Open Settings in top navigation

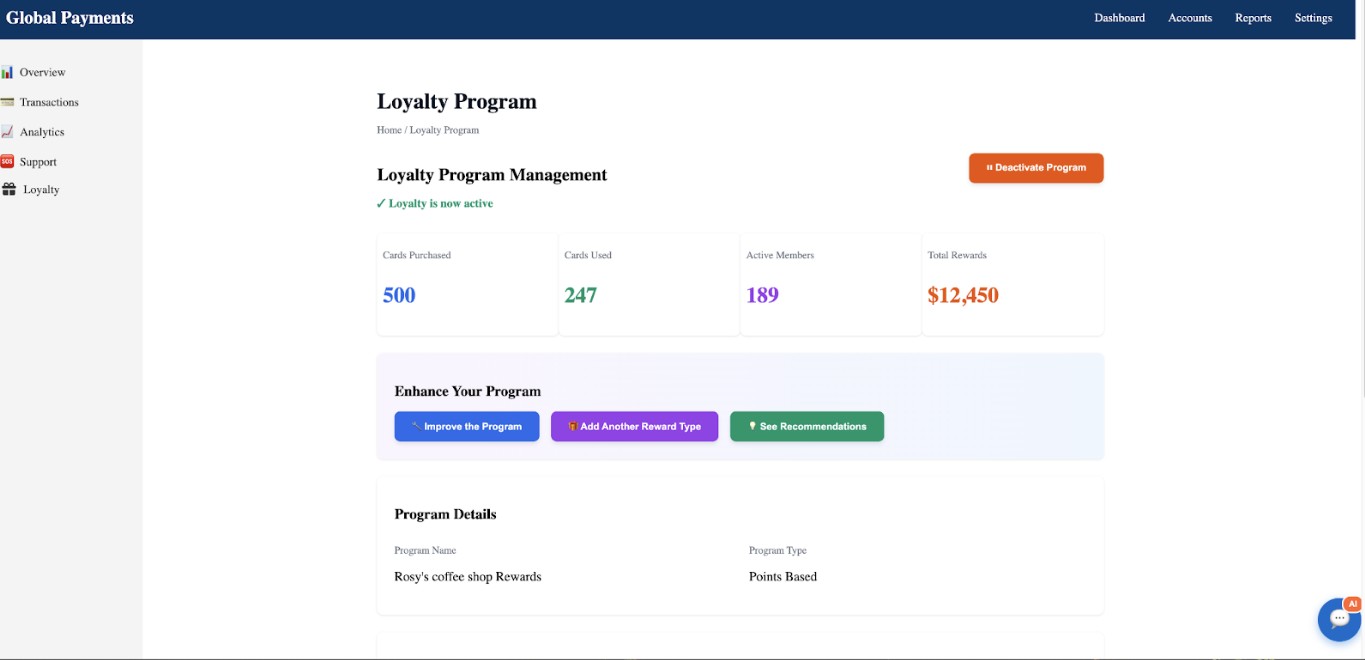tap(1313, 18)
